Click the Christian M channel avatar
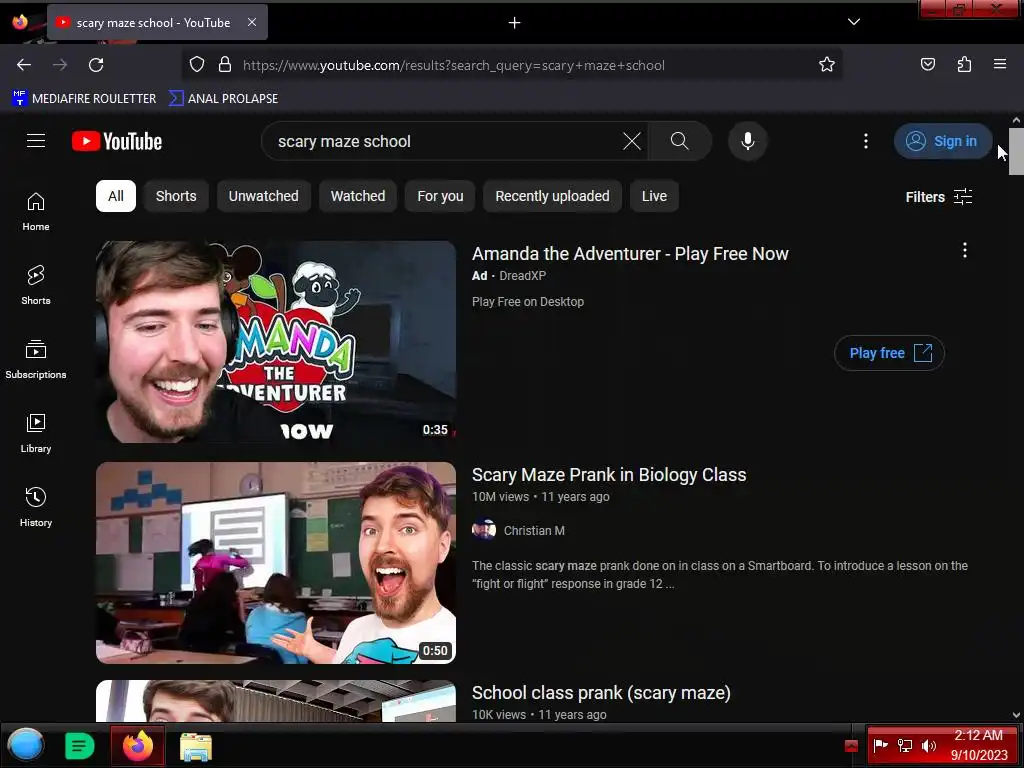Image resolution: width=1024 pixels, height=768 pixels. (x=484, y=530)
